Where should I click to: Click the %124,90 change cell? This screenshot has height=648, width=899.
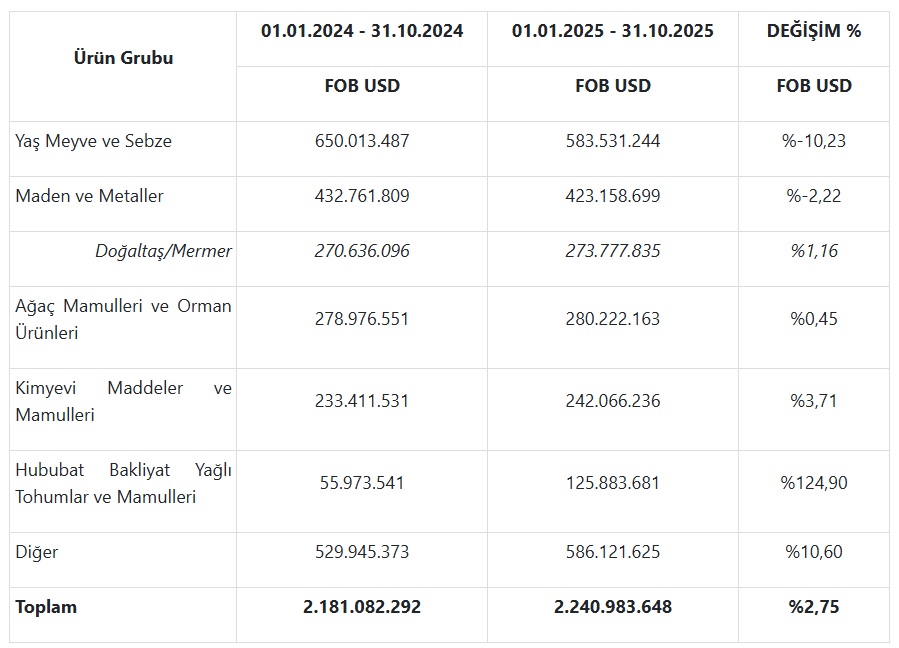[813, 483]
